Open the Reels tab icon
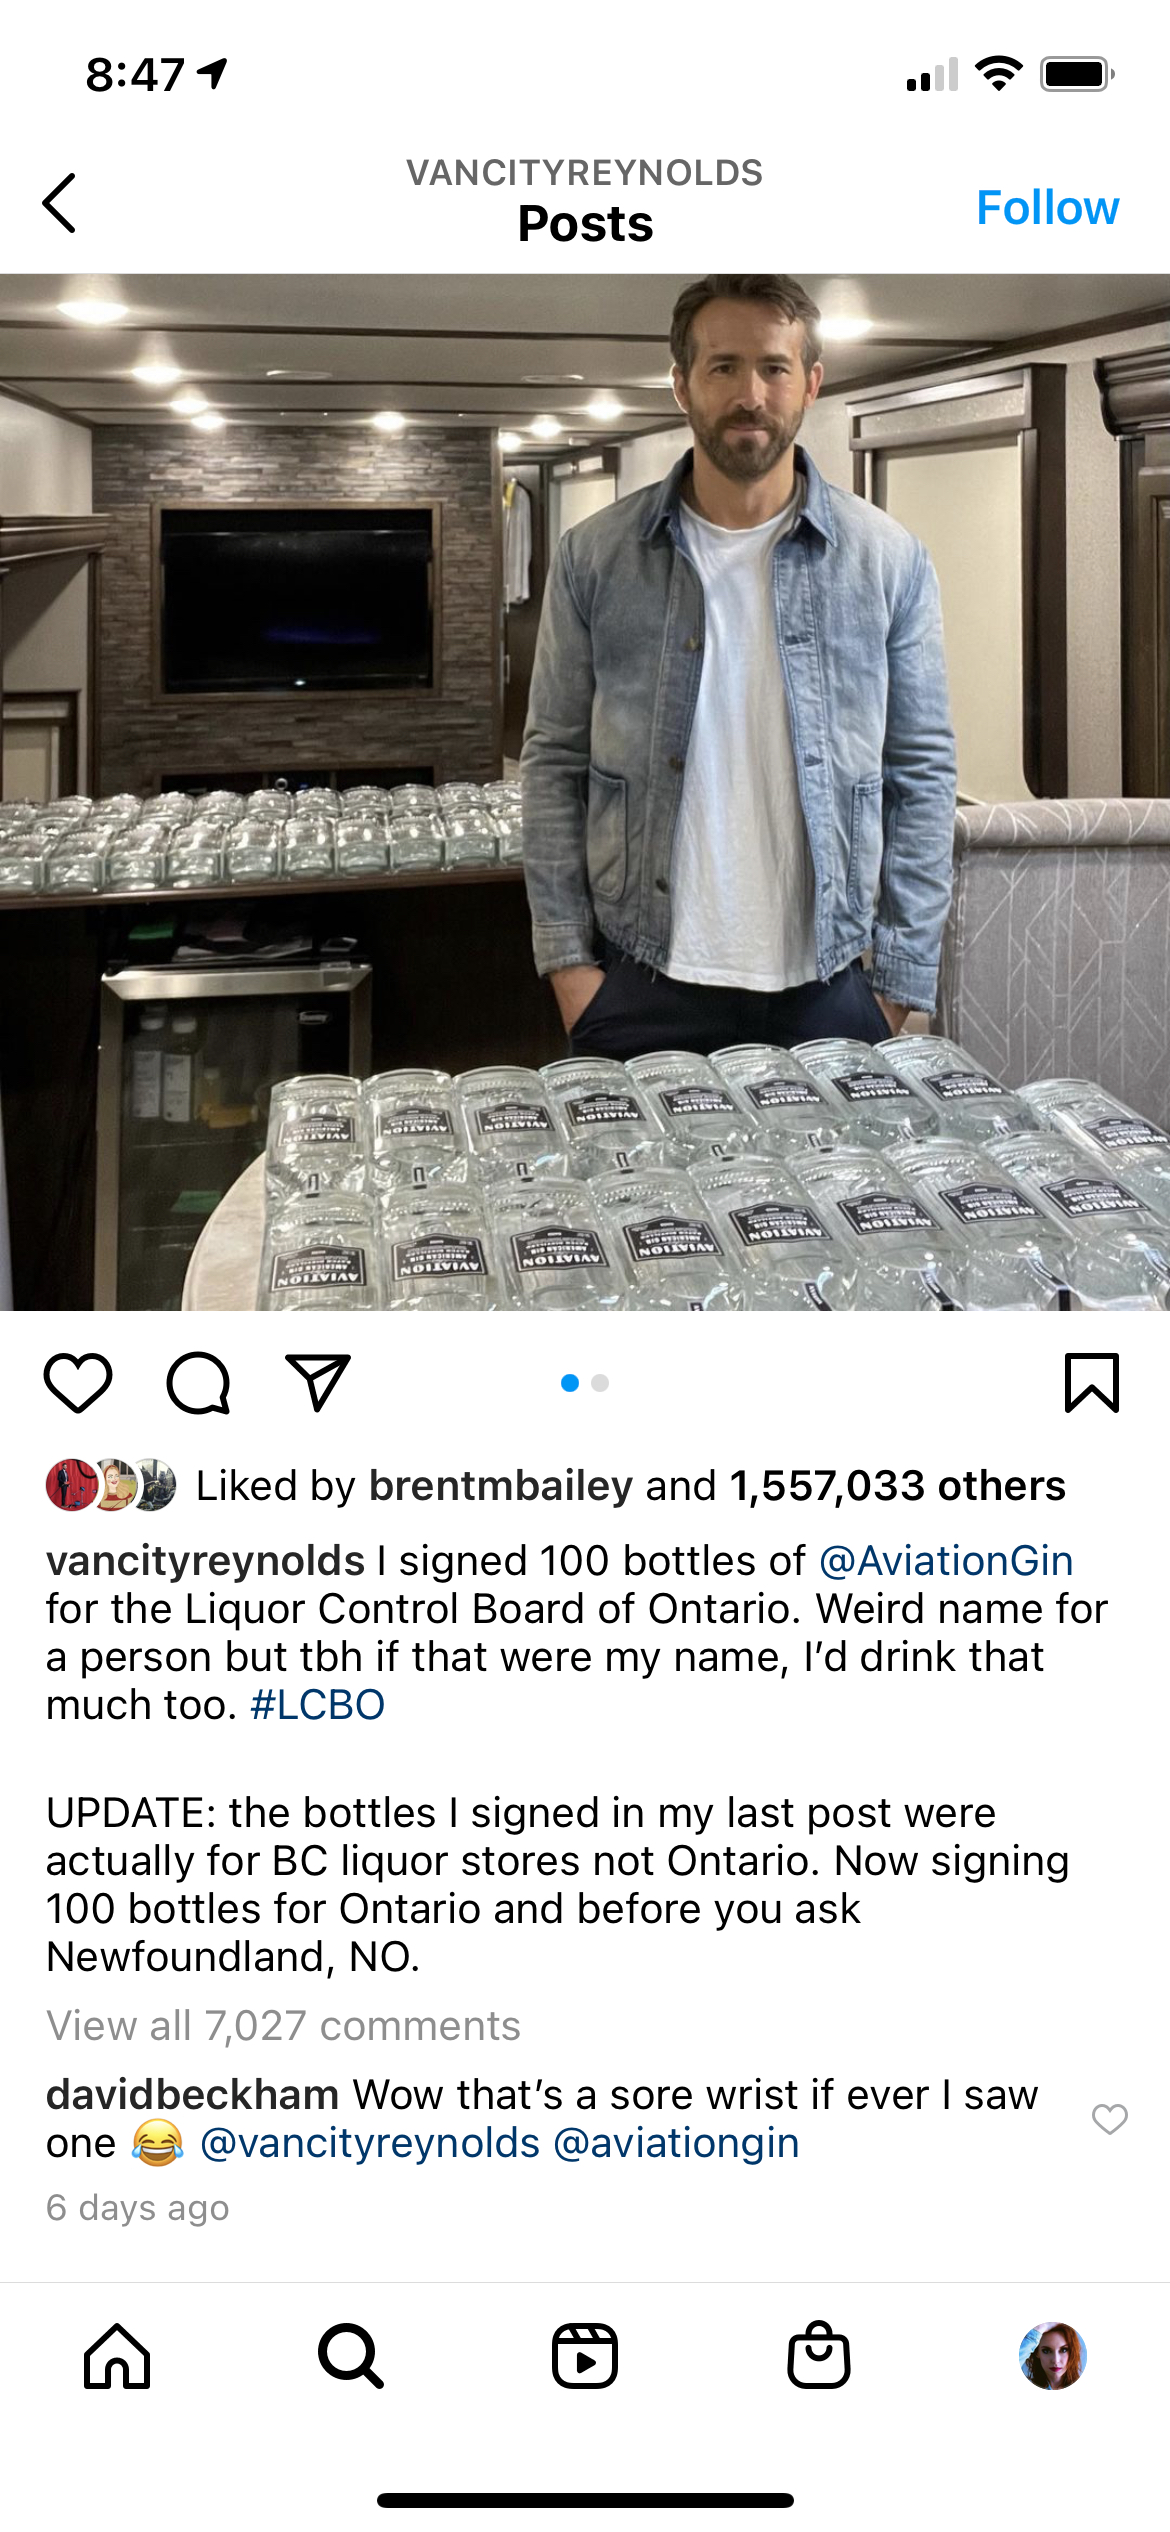The height and width of the screenshot is (2532, 1170). 585,2356
